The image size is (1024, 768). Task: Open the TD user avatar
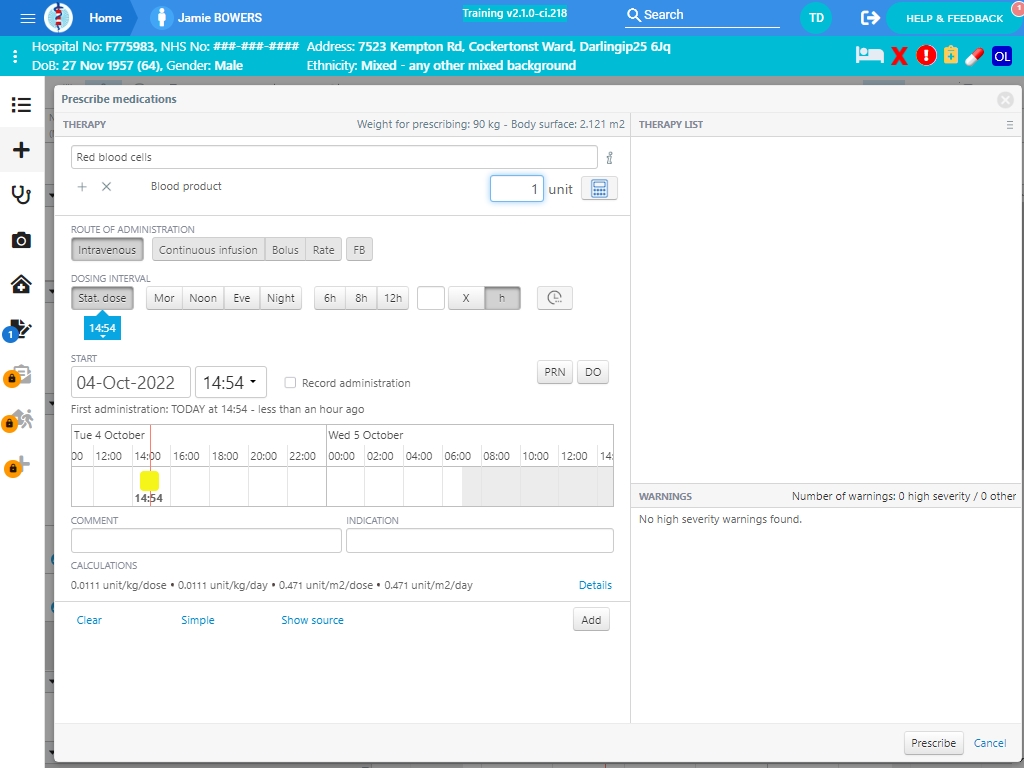tap(816, 18)
